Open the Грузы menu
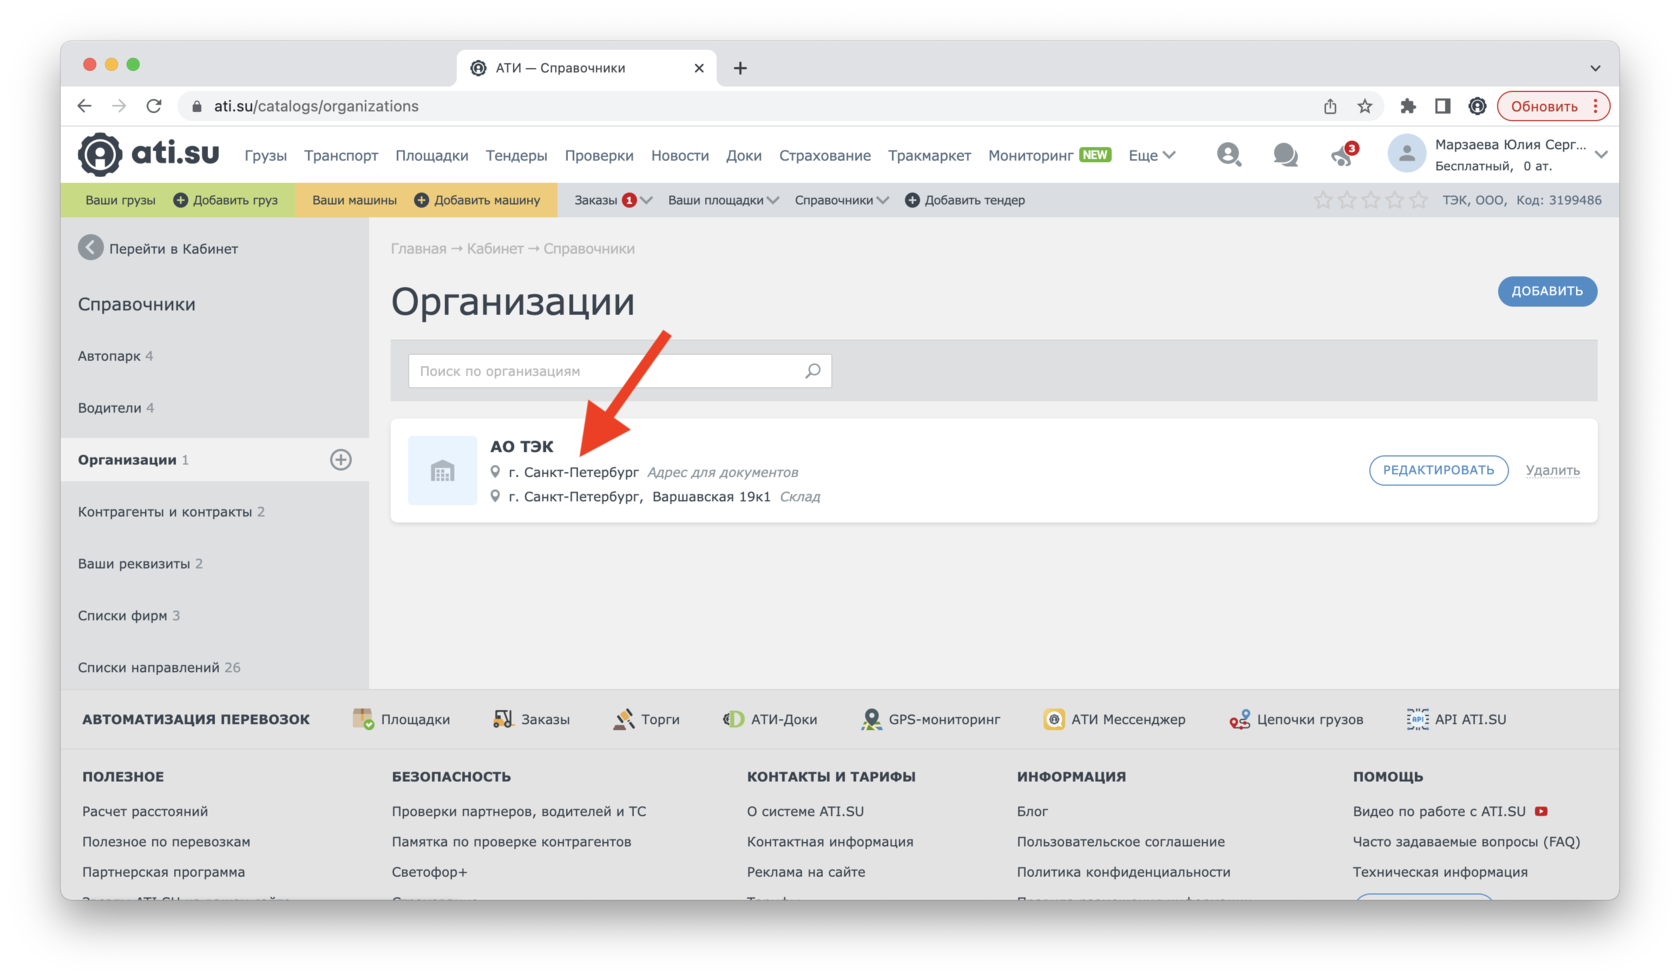The height and width of the screenshot is (980, 1680). (266, 155)
